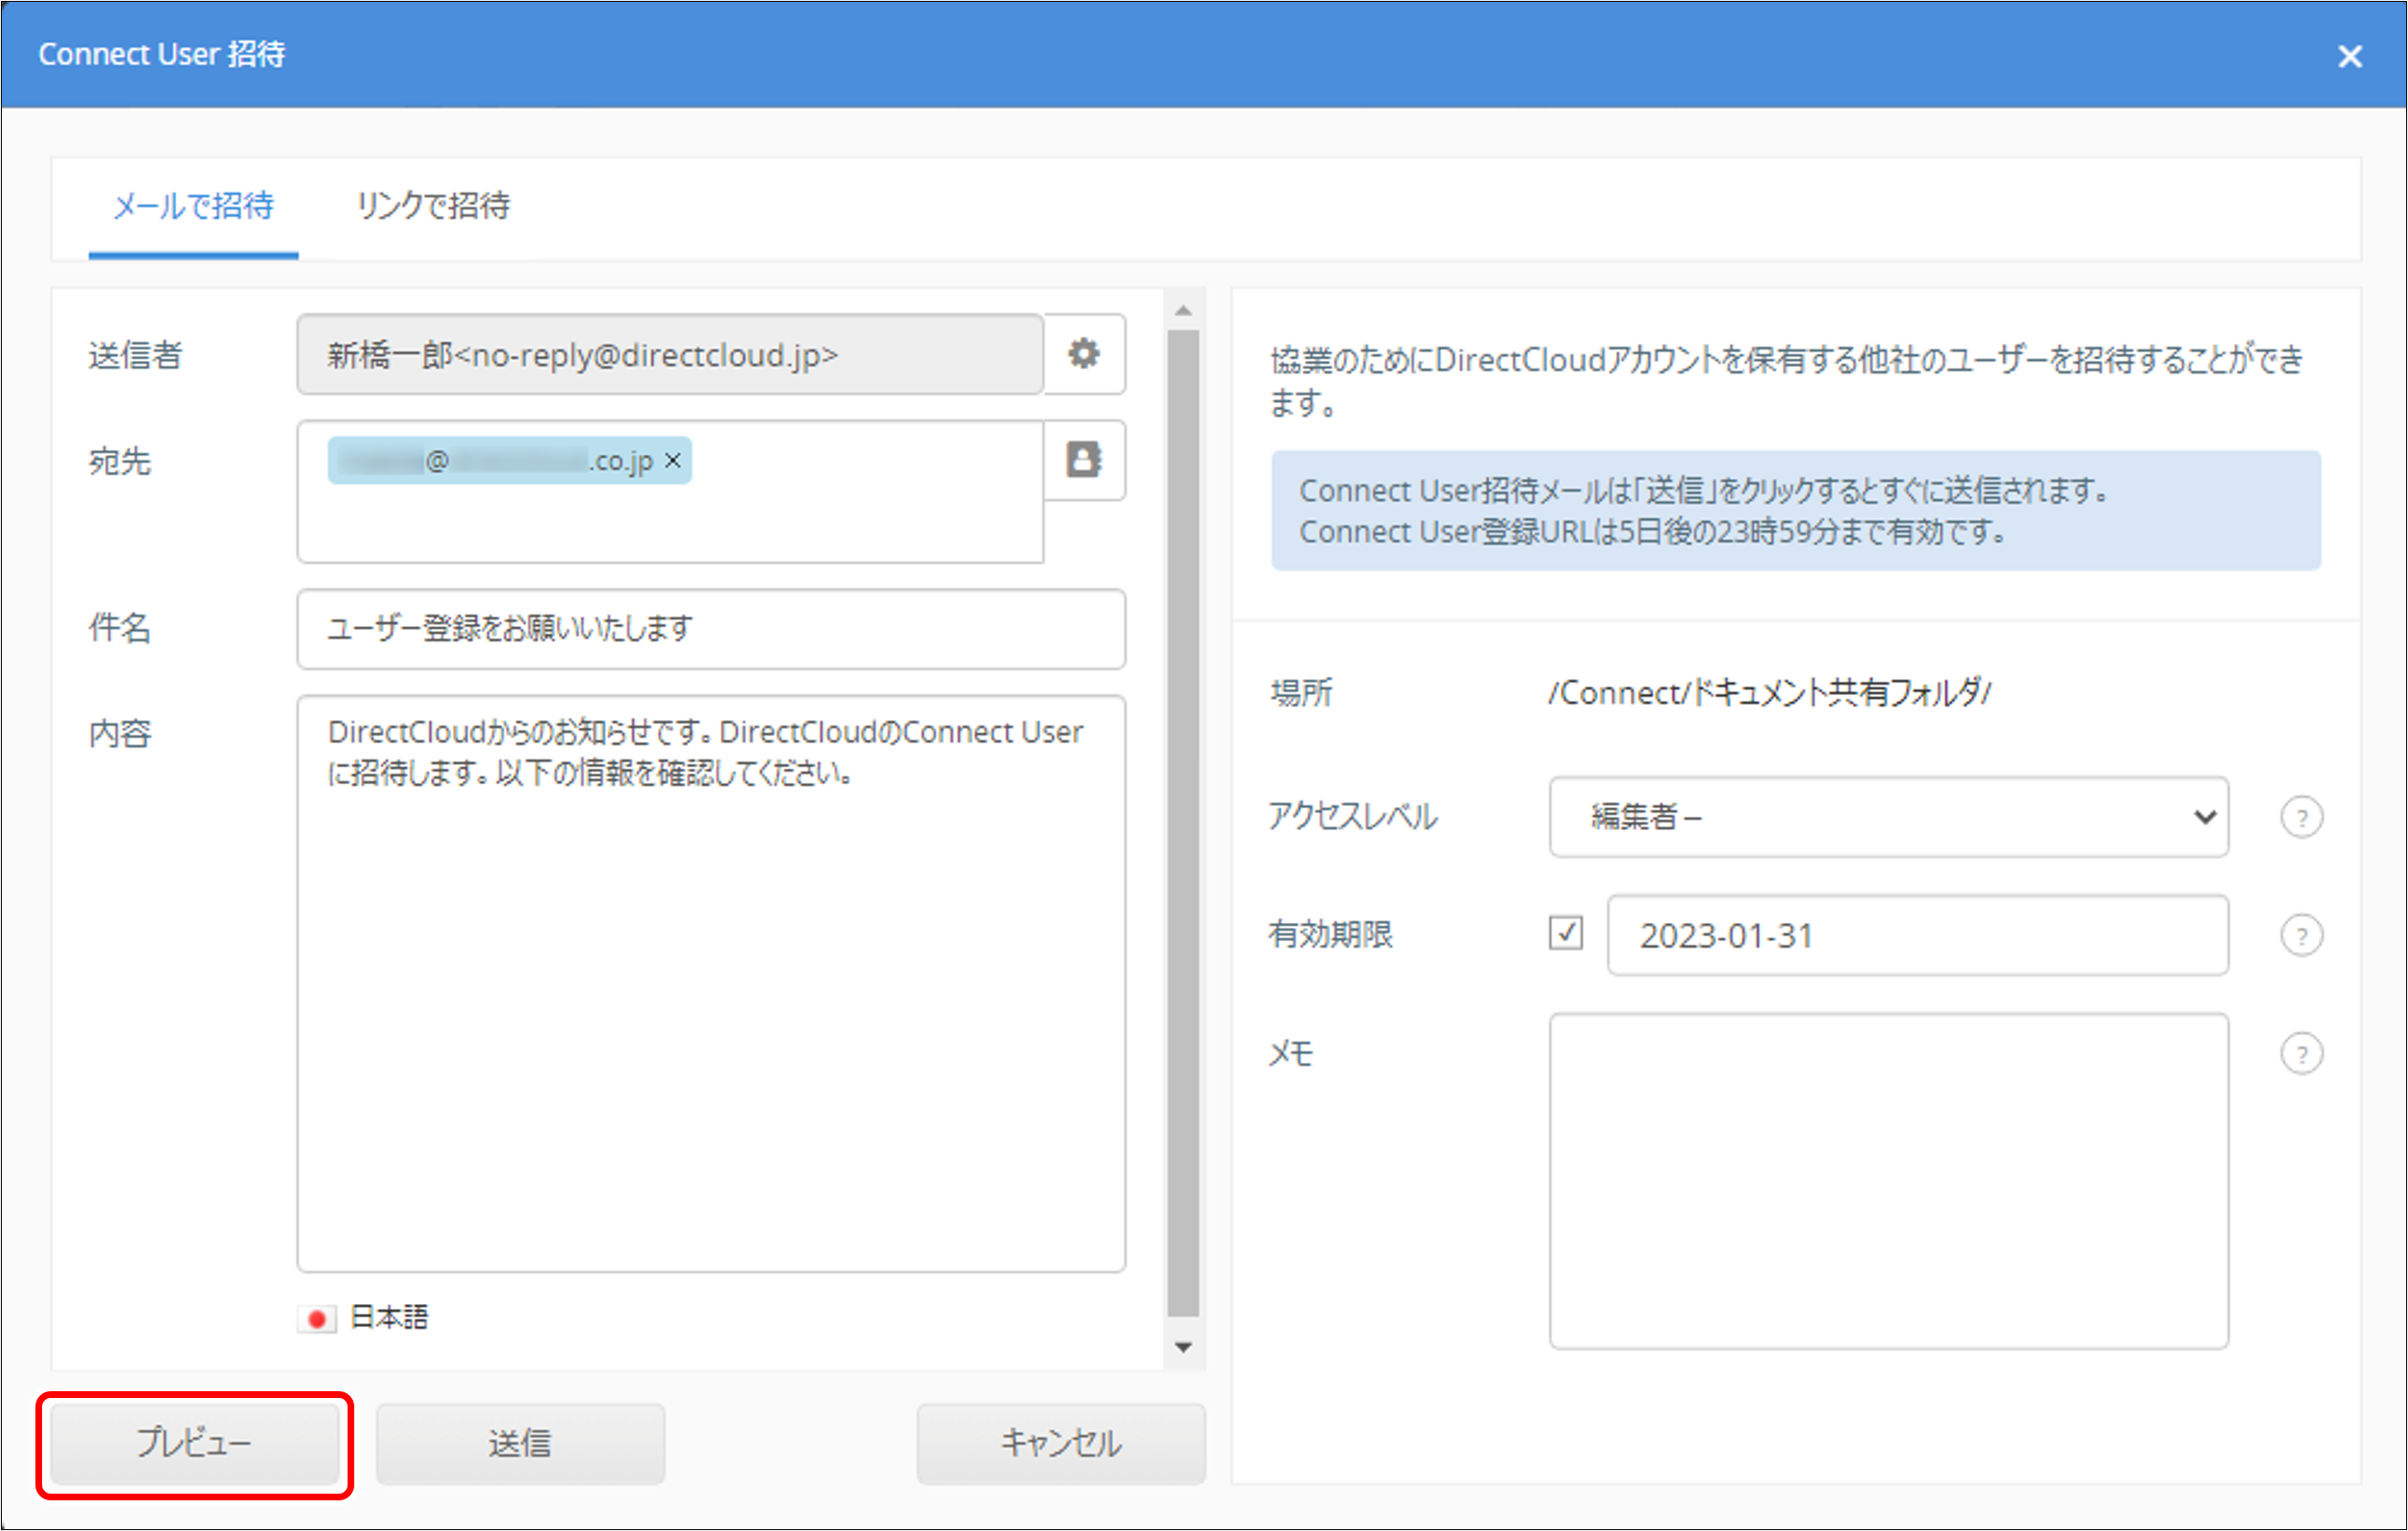Switch to the メールで招待 tab
The width and height of the screenshot is (2408, 1531).
(x=193, y=208)
